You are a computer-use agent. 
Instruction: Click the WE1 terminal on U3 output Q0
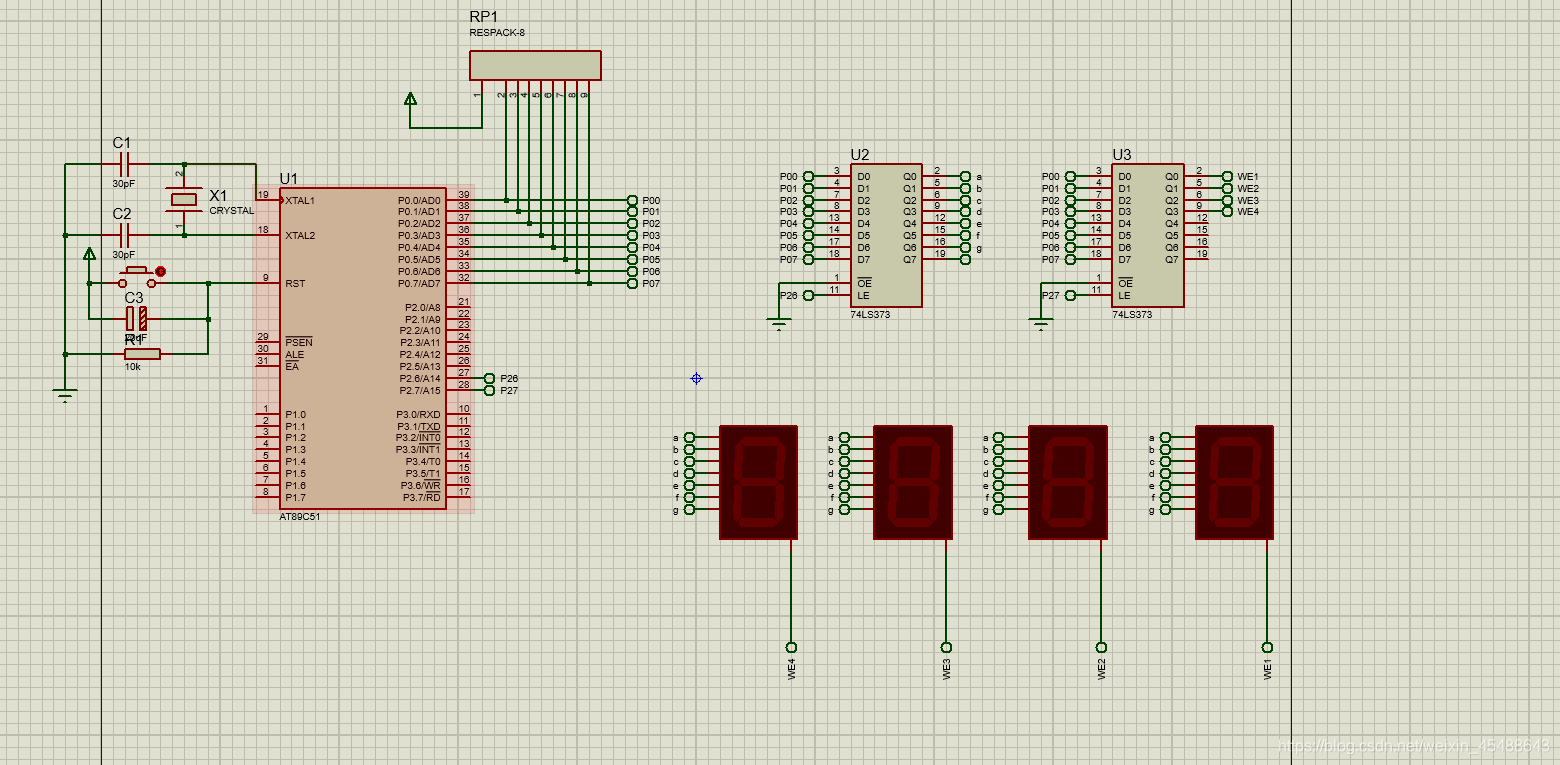pyautogui.click(x=1227, y=176)
